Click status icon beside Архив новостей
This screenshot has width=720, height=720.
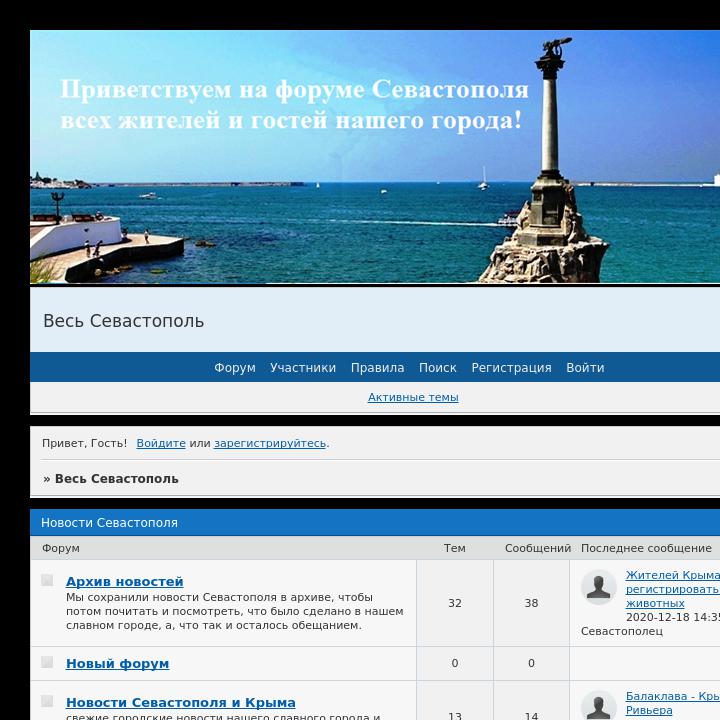pyautogui.click(x=47, y=580)
